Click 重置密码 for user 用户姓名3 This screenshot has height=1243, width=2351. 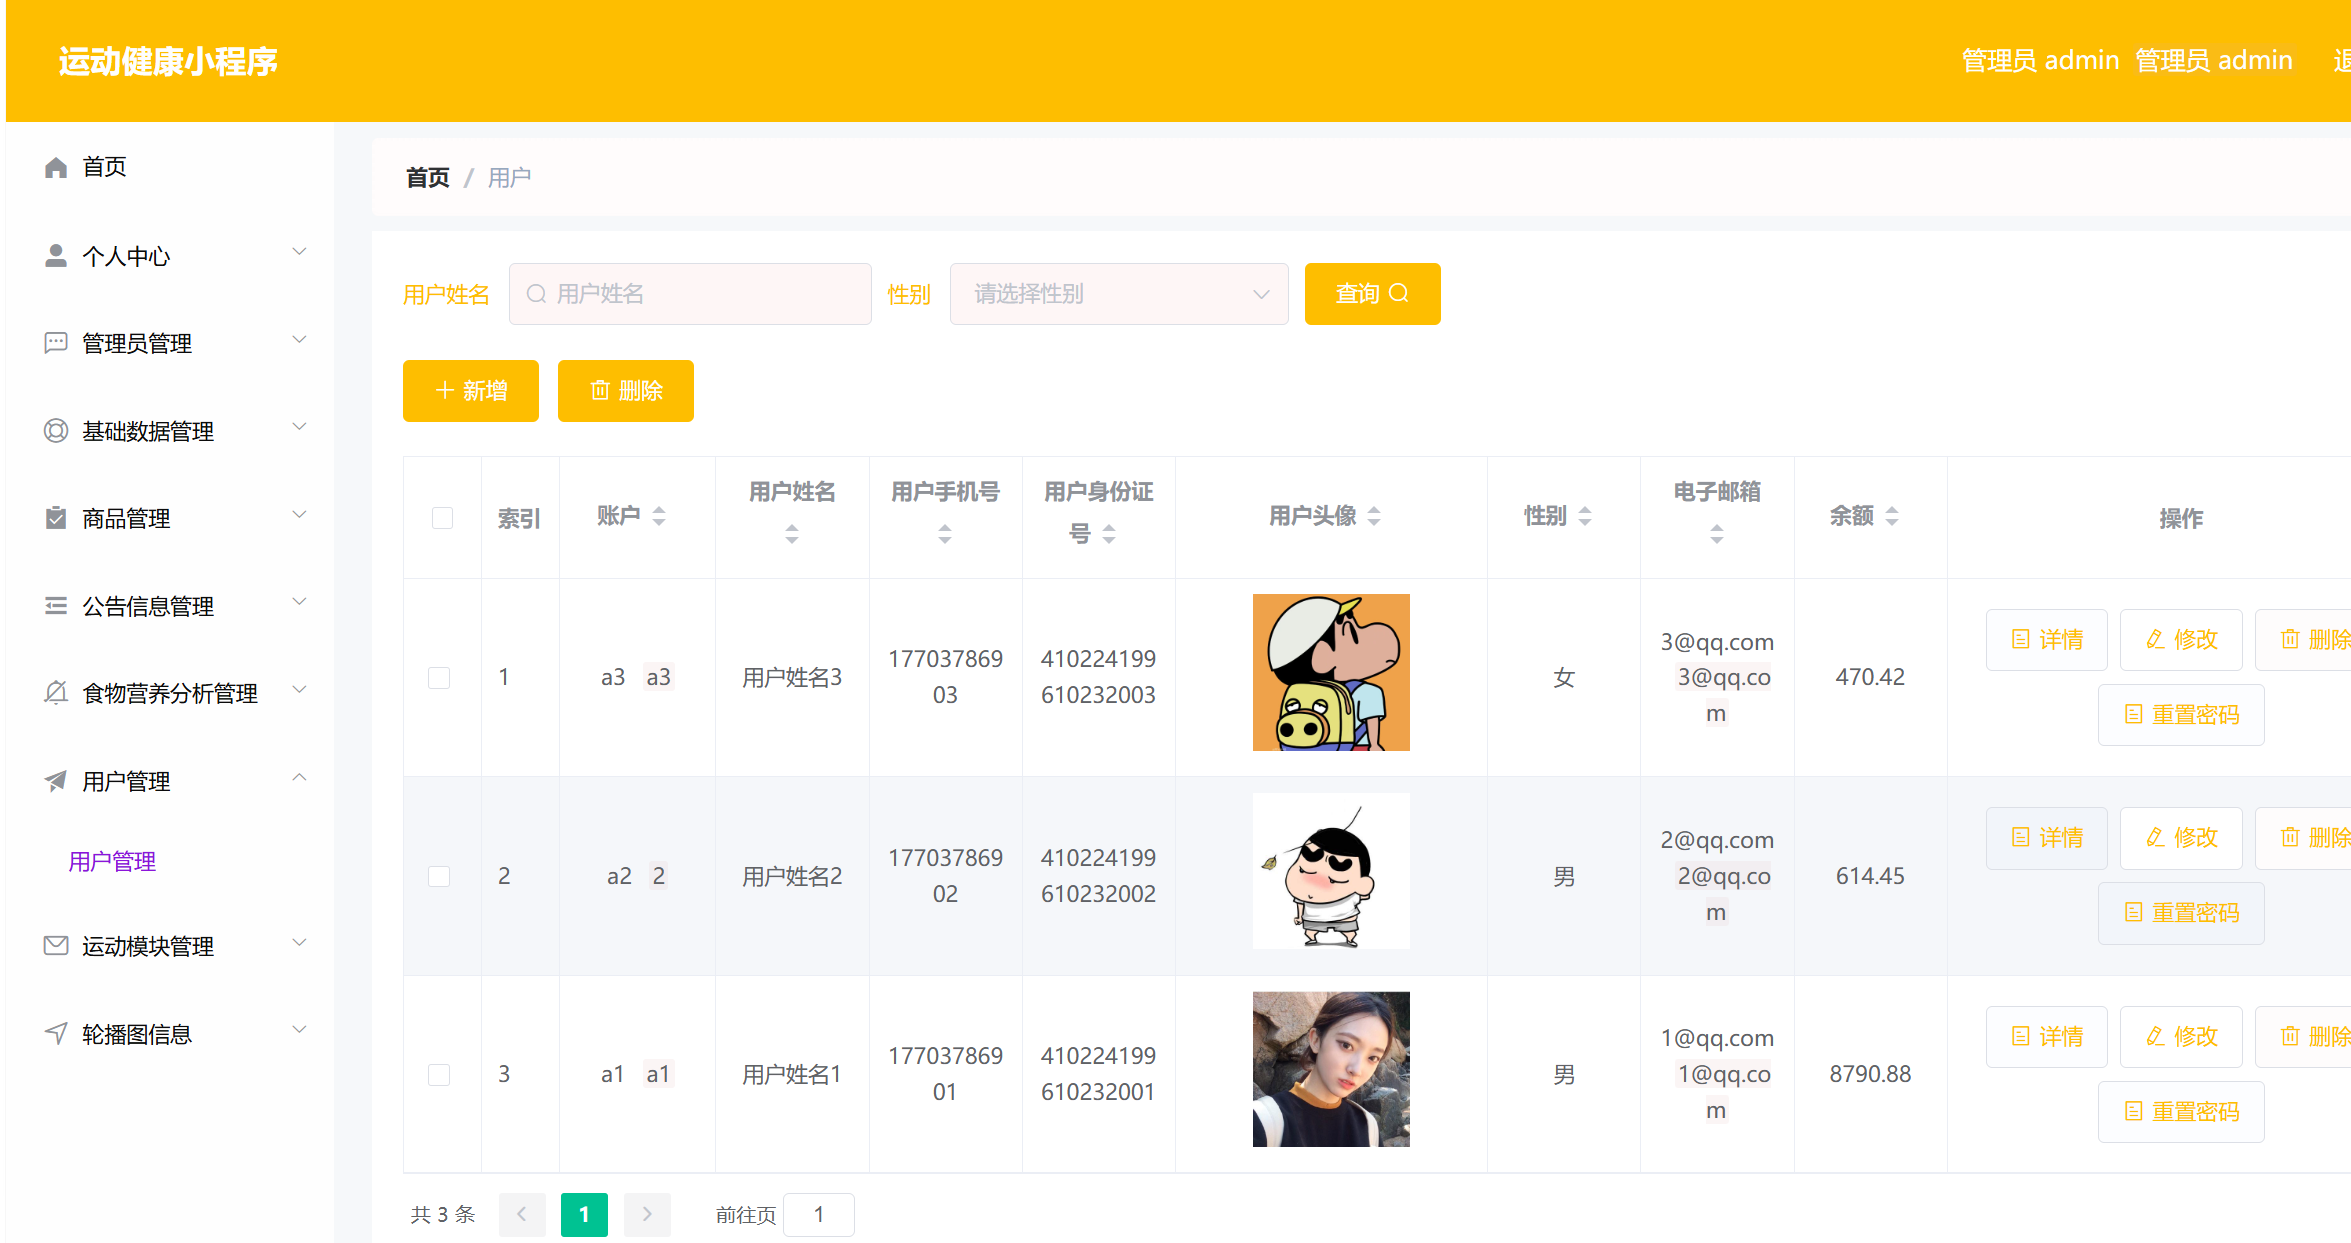tap(2181, 714)
